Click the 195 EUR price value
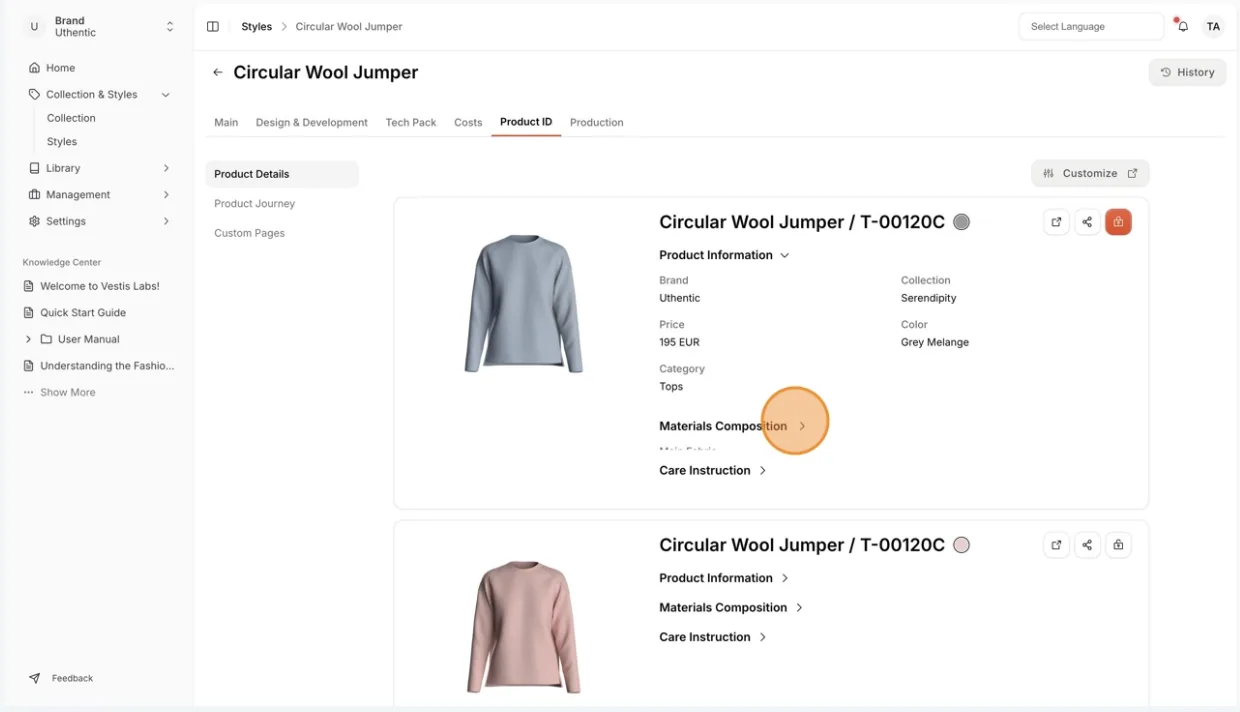Viewport: 1240px width, 712px height. 679,342
